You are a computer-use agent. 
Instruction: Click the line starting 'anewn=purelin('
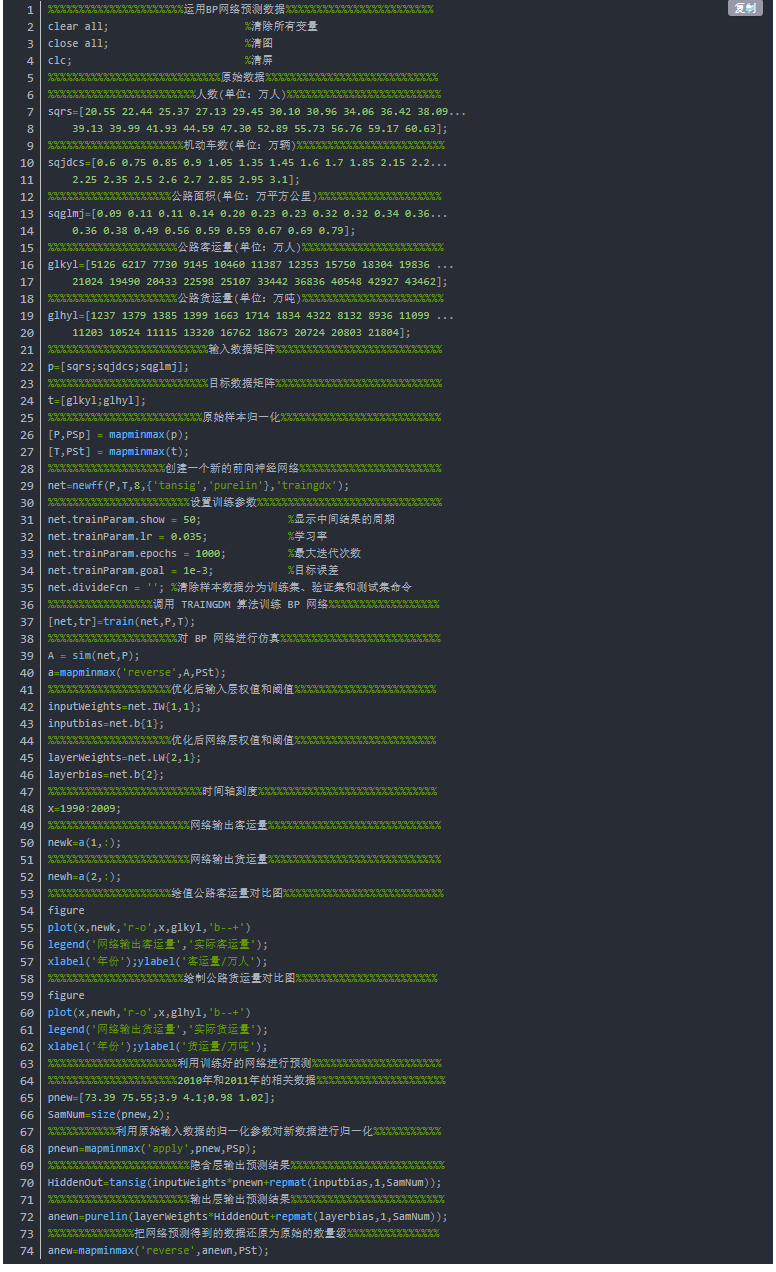247,1216
